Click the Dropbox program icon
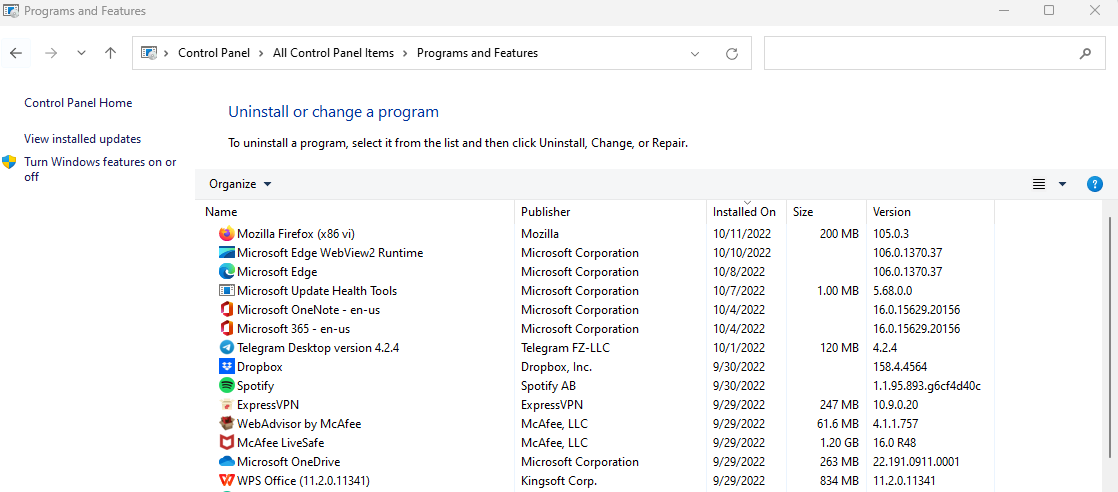 click(226, 367)
